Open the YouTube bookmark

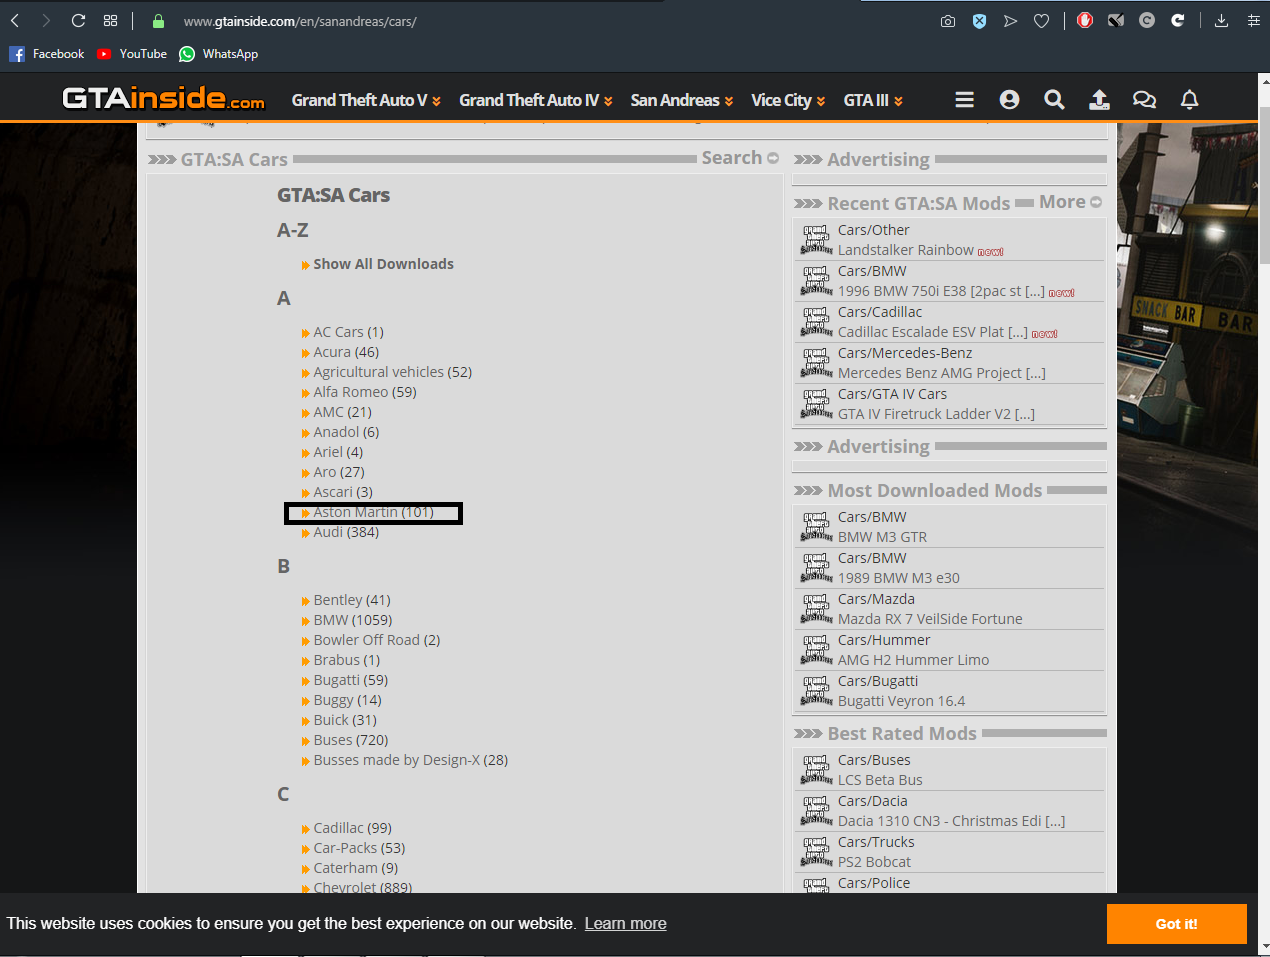(x=132, y=54)
